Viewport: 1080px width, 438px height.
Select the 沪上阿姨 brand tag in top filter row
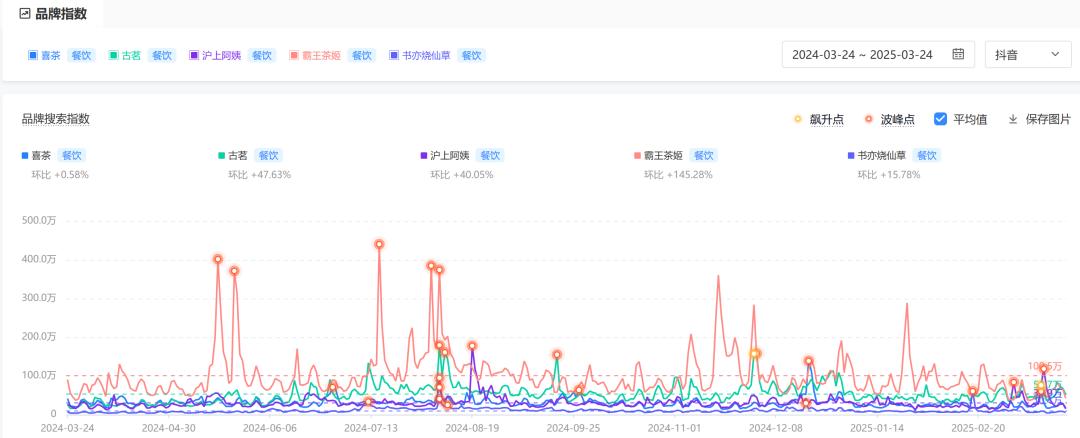221,56
